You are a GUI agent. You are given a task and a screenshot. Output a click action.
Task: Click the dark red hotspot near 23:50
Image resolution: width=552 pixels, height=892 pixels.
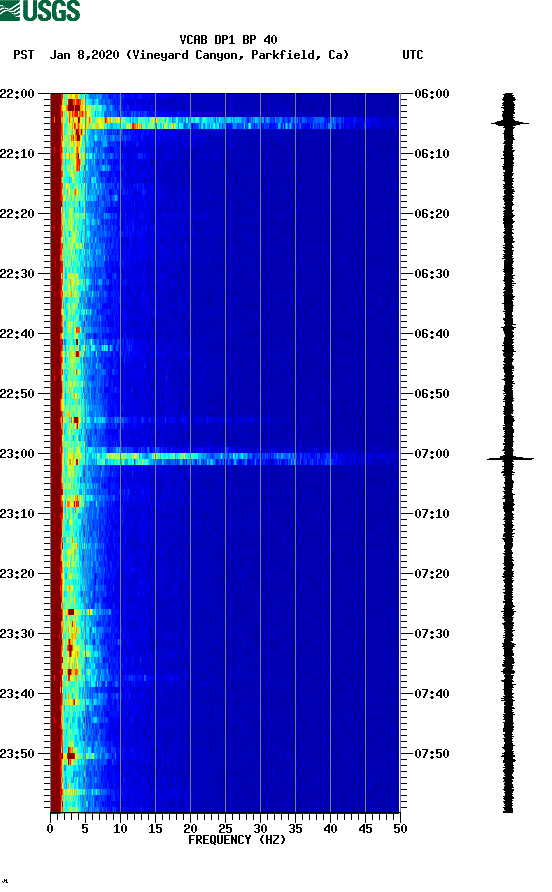[71, 755]
